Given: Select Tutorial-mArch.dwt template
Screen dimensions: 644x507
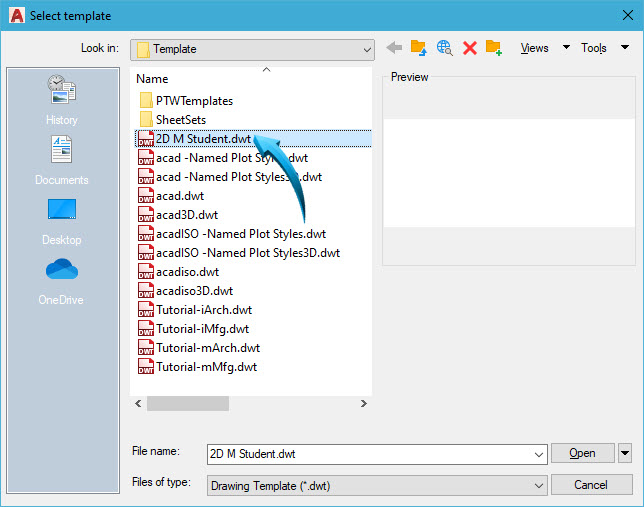Looking at the screenshot, I should [x=199, y=348].
